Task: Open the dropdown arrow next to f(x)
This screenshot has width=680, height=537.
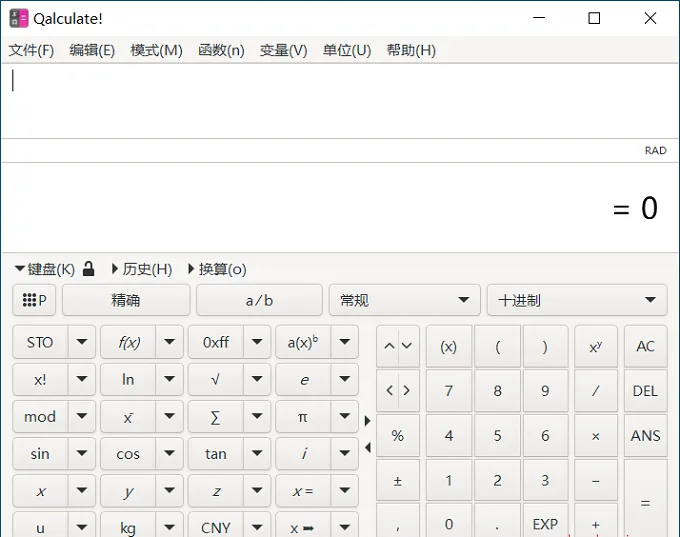Action: [x=170, y=342]
